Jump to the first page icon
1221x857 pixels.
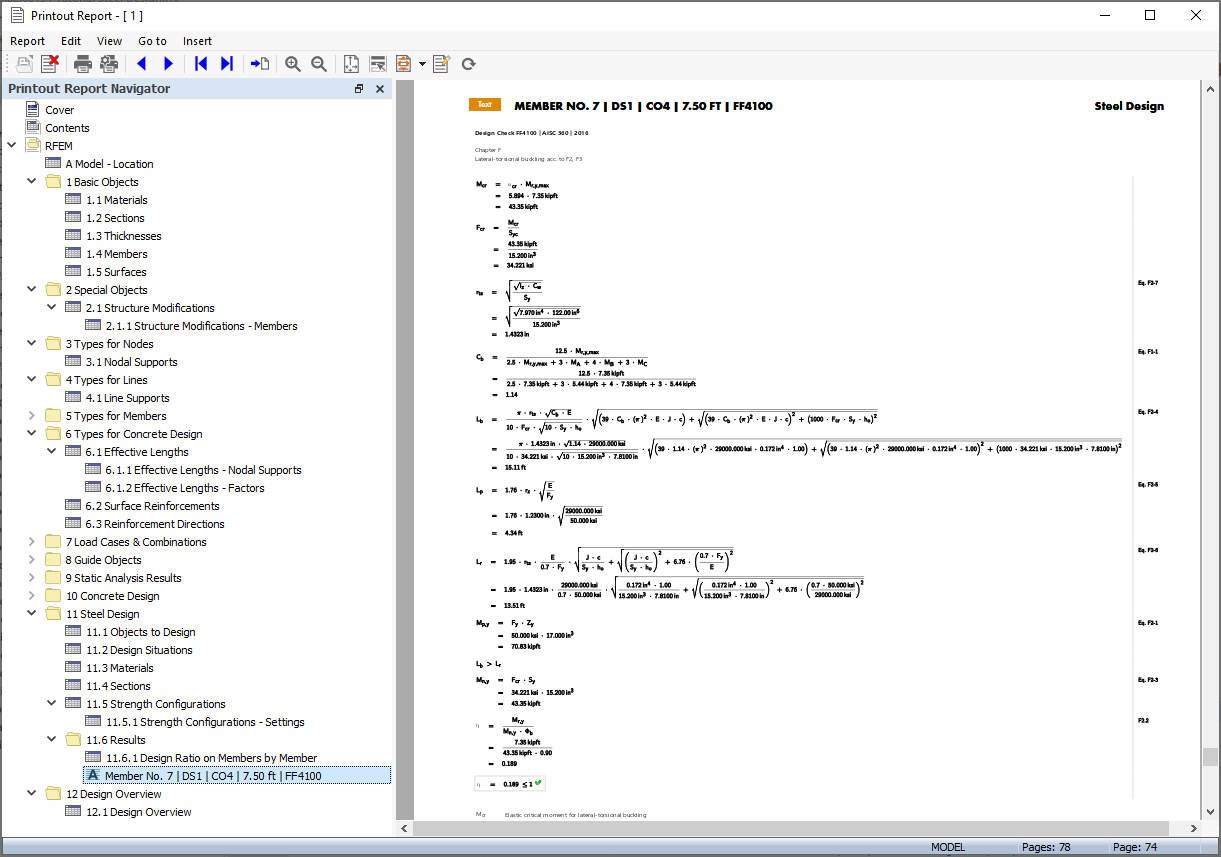pos(200,63)
